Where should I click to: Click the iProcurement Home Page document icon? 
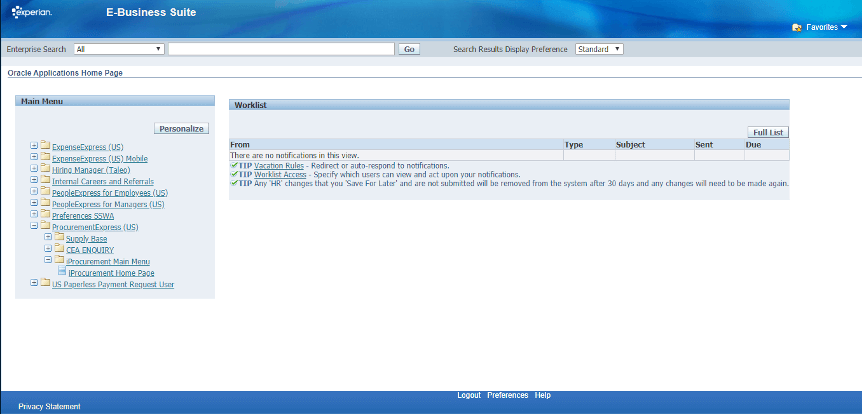(62, 272)
